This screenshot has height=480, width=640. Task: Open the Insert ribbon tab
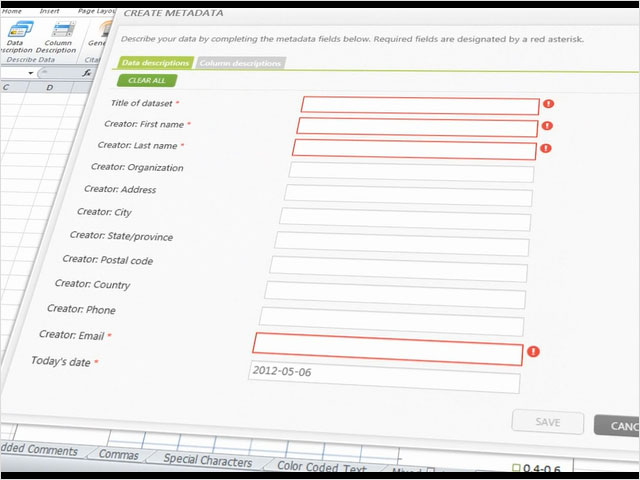[x=49, y=11]
